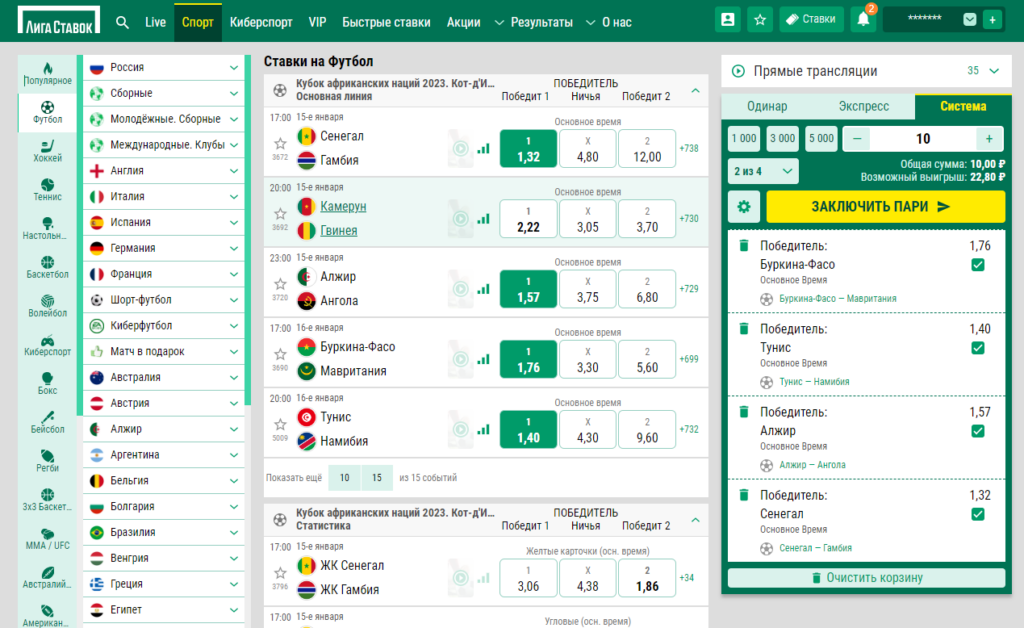
Task: Set stake with 5 000 quick button
Action: pyautogui.click(x=821, y=138)
